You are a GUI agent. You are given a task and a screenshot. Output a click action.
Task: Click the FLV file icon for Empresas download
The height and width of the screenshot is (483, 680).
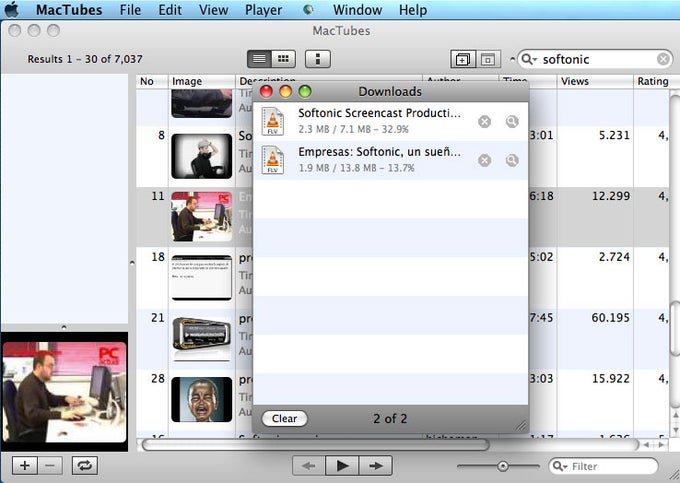[273, 160]
